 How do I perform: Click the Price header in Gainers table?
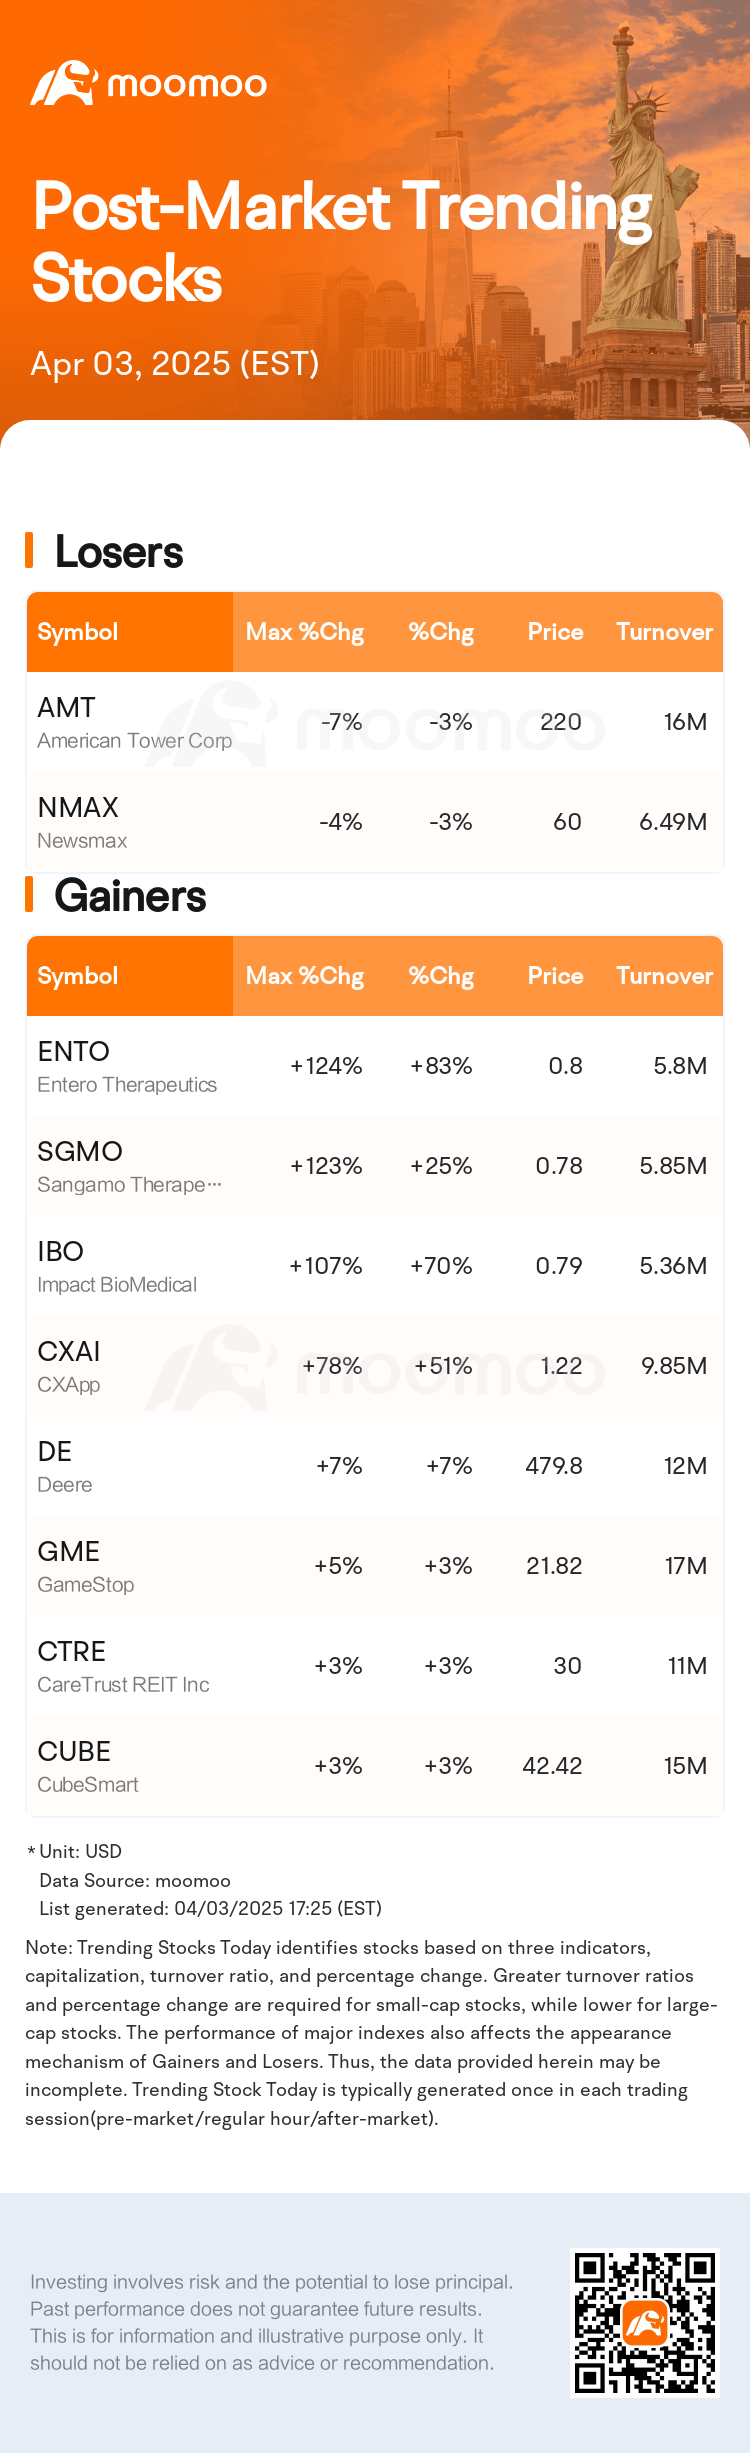(x=555, y=976)
